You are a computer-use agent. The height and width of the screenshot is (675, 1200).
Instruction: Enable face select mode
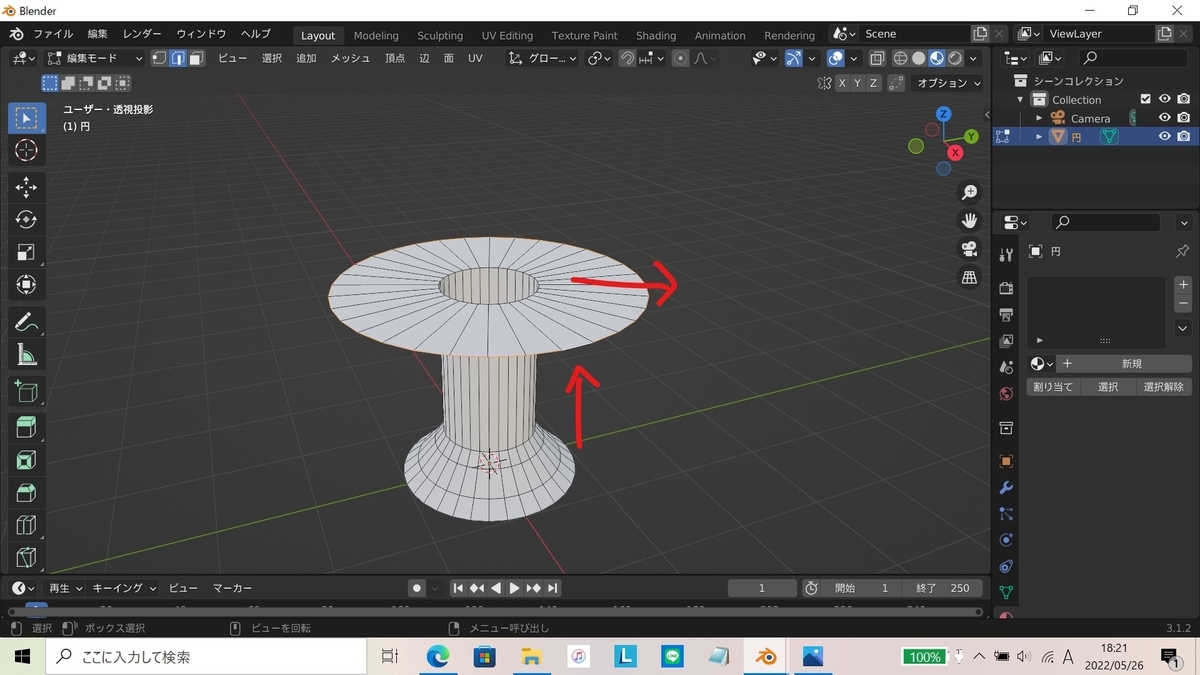tap(197, 59)
